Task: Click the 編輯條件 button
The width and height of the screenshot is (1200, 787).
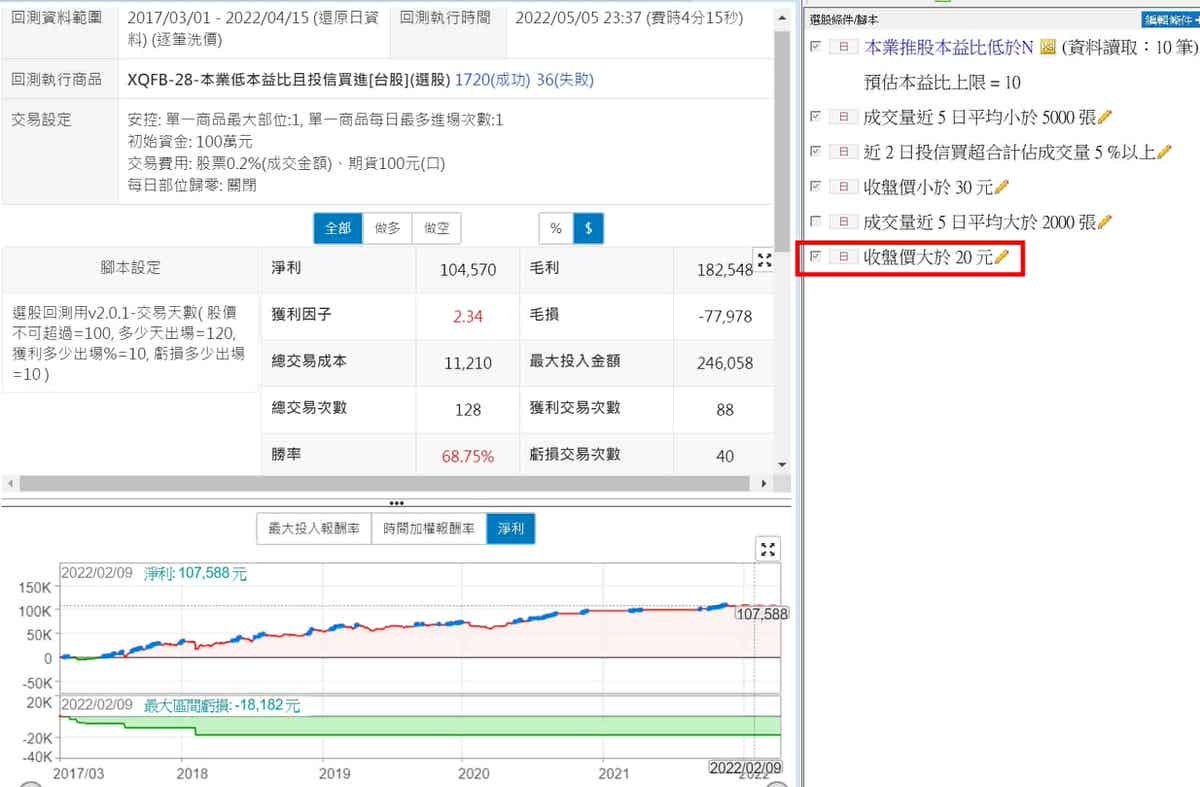Action: [1170, 19]
